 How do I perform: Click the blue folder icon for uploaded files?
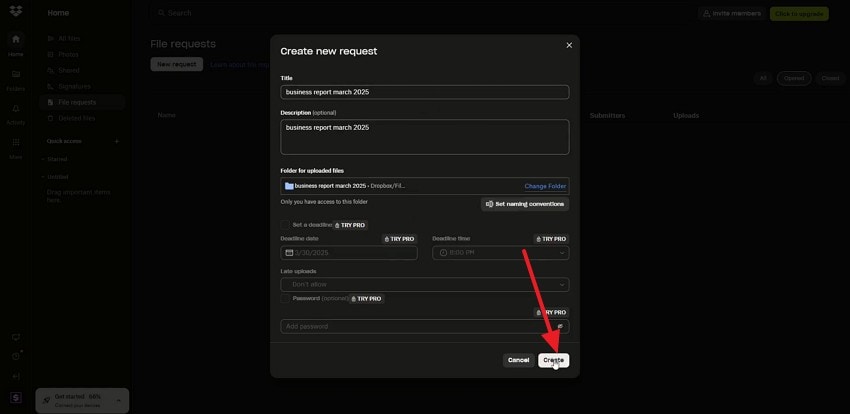coord(289,186)
